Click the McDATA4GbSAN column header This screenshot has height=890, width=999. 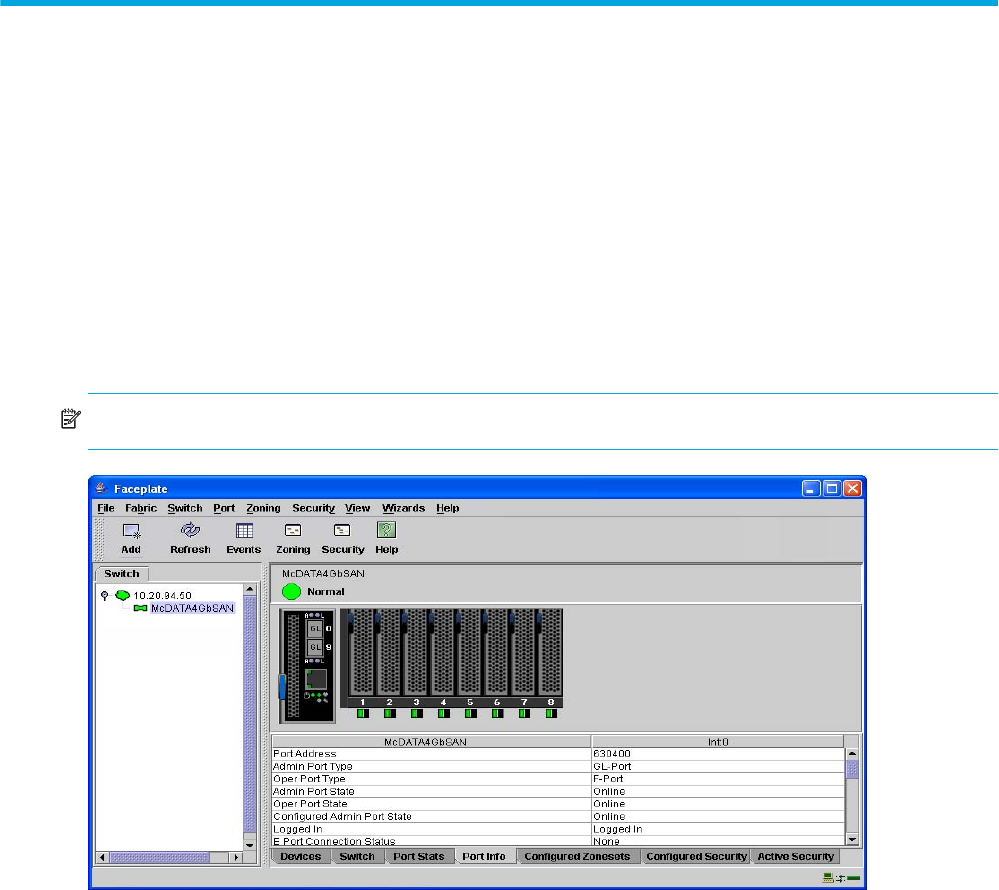[x=431, y=742]
